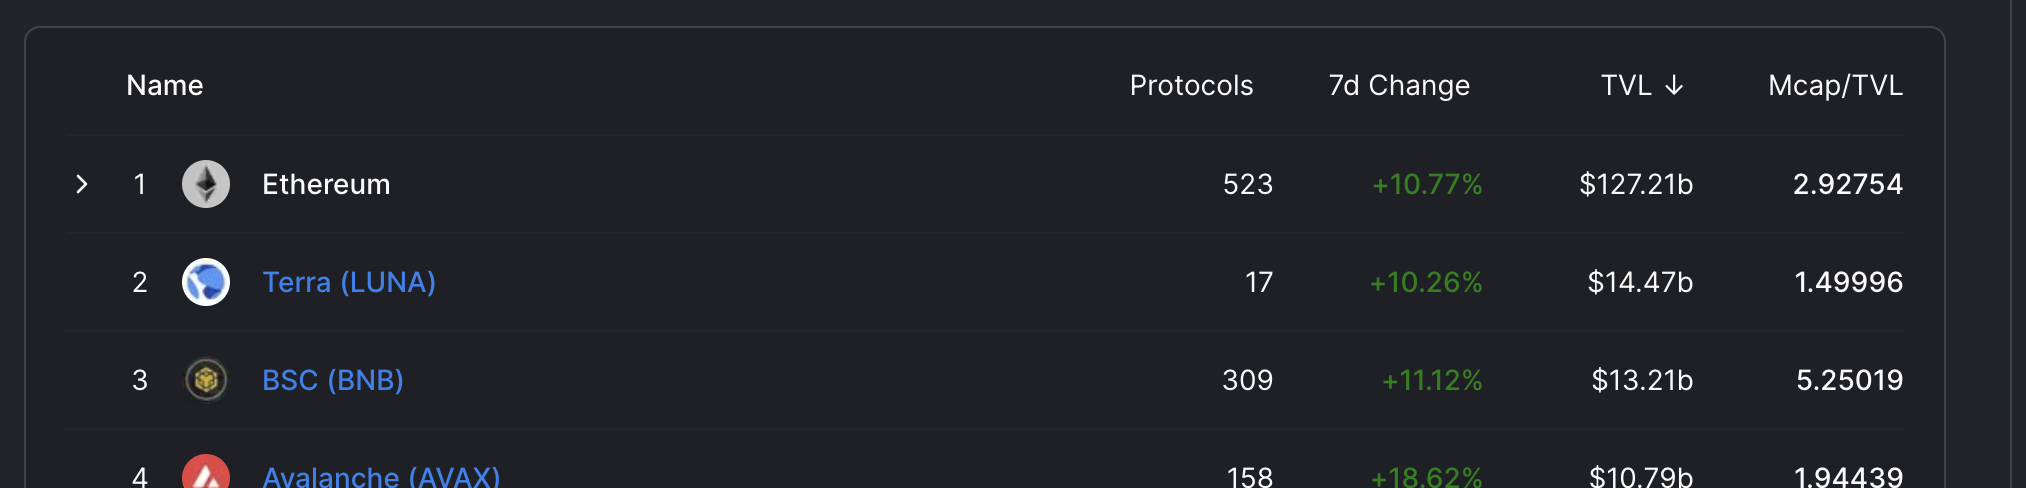Expand the Ethereum row chevron
Screen dimensions: 2026x488
pyautogui.click(x=82, y=184)
